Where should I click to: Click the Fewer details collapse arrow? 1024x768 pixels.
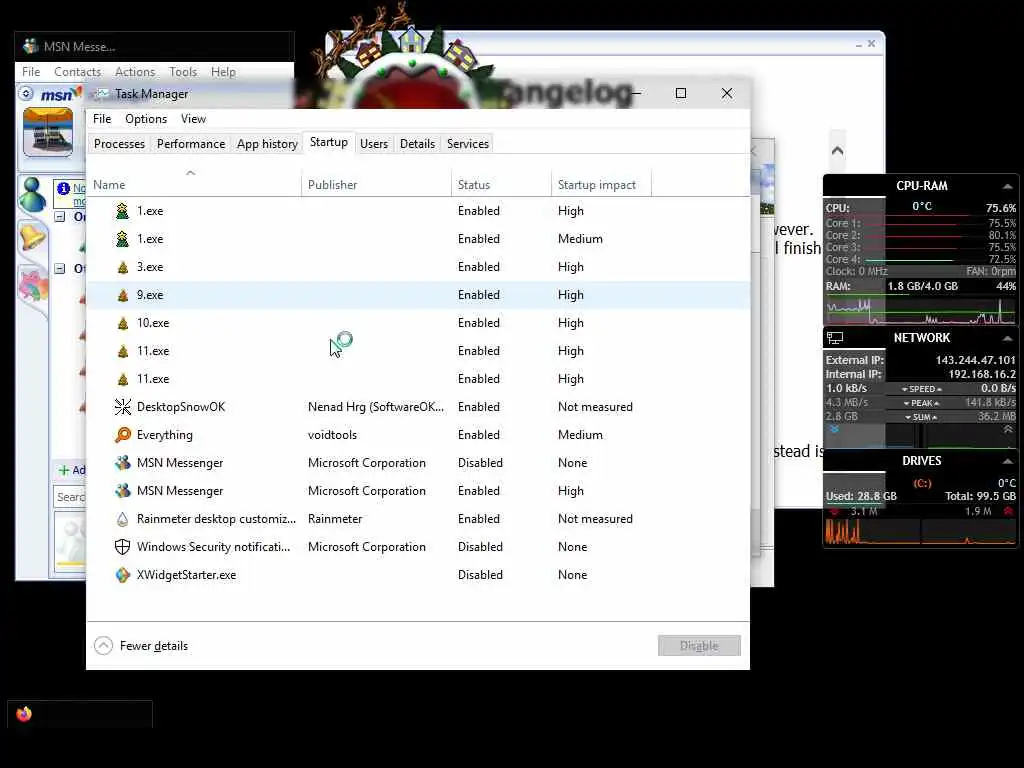tap(103, 646)
